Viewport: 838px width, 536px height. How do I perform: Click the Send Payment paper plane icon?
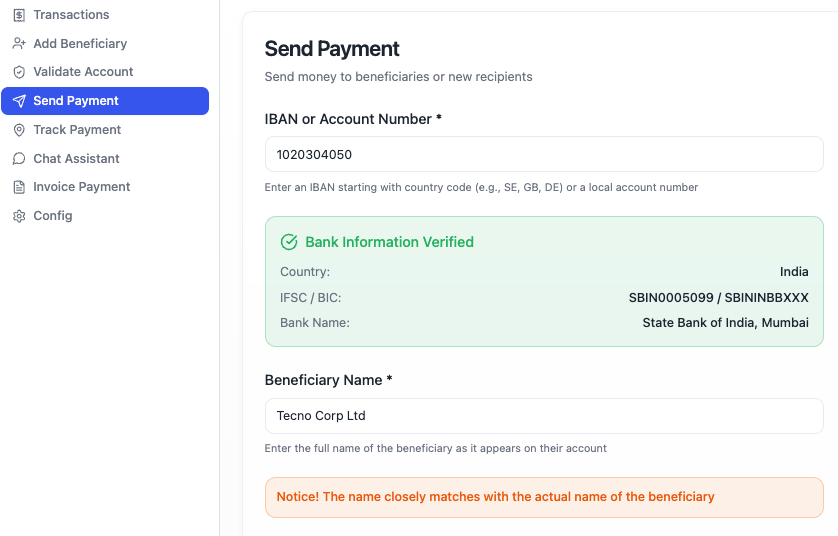click(x=19, y=101)
